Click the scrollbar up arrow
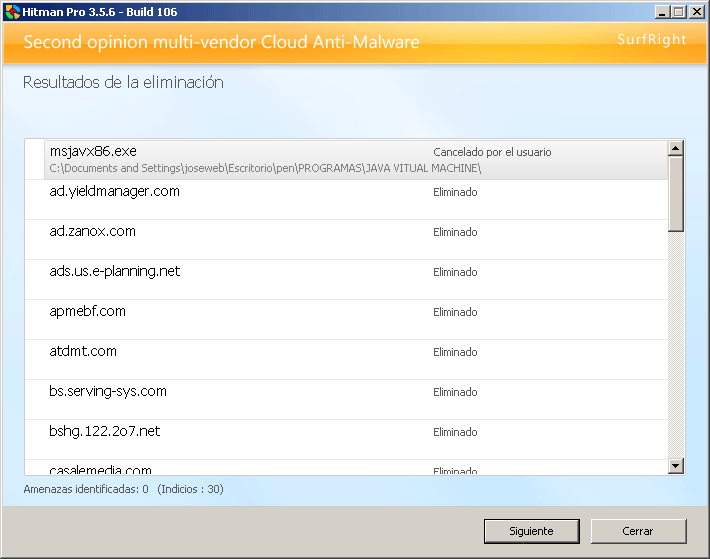 point(676,148)
